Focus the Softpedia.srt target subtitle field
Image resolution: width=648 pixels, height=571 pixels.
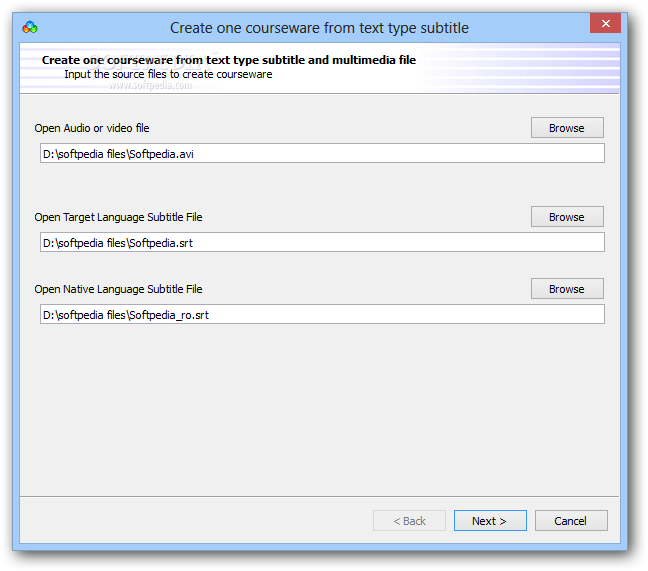click(x=322, y=242)
